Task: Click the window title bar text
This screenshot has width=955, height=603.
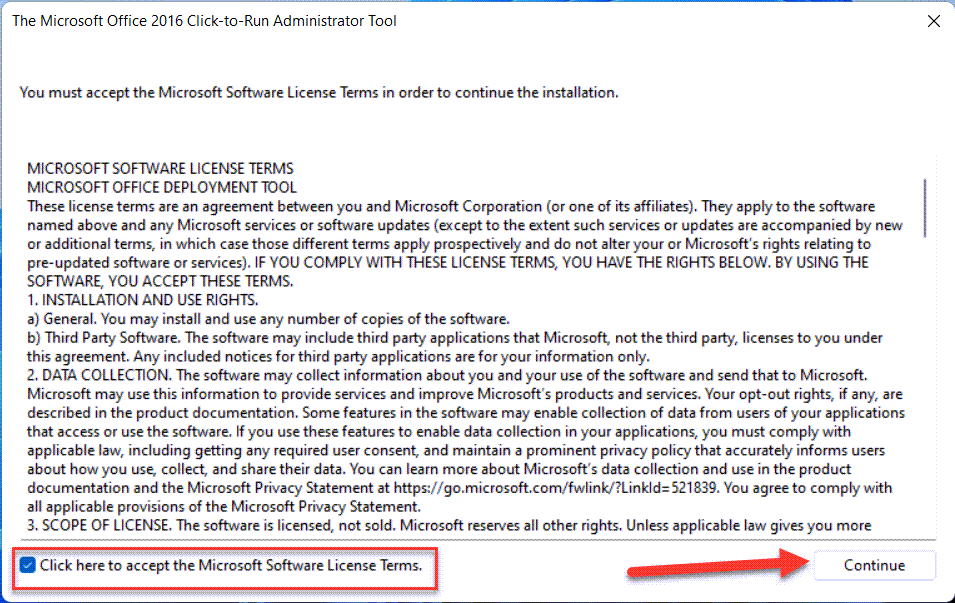Action: (x=204, y=21)
